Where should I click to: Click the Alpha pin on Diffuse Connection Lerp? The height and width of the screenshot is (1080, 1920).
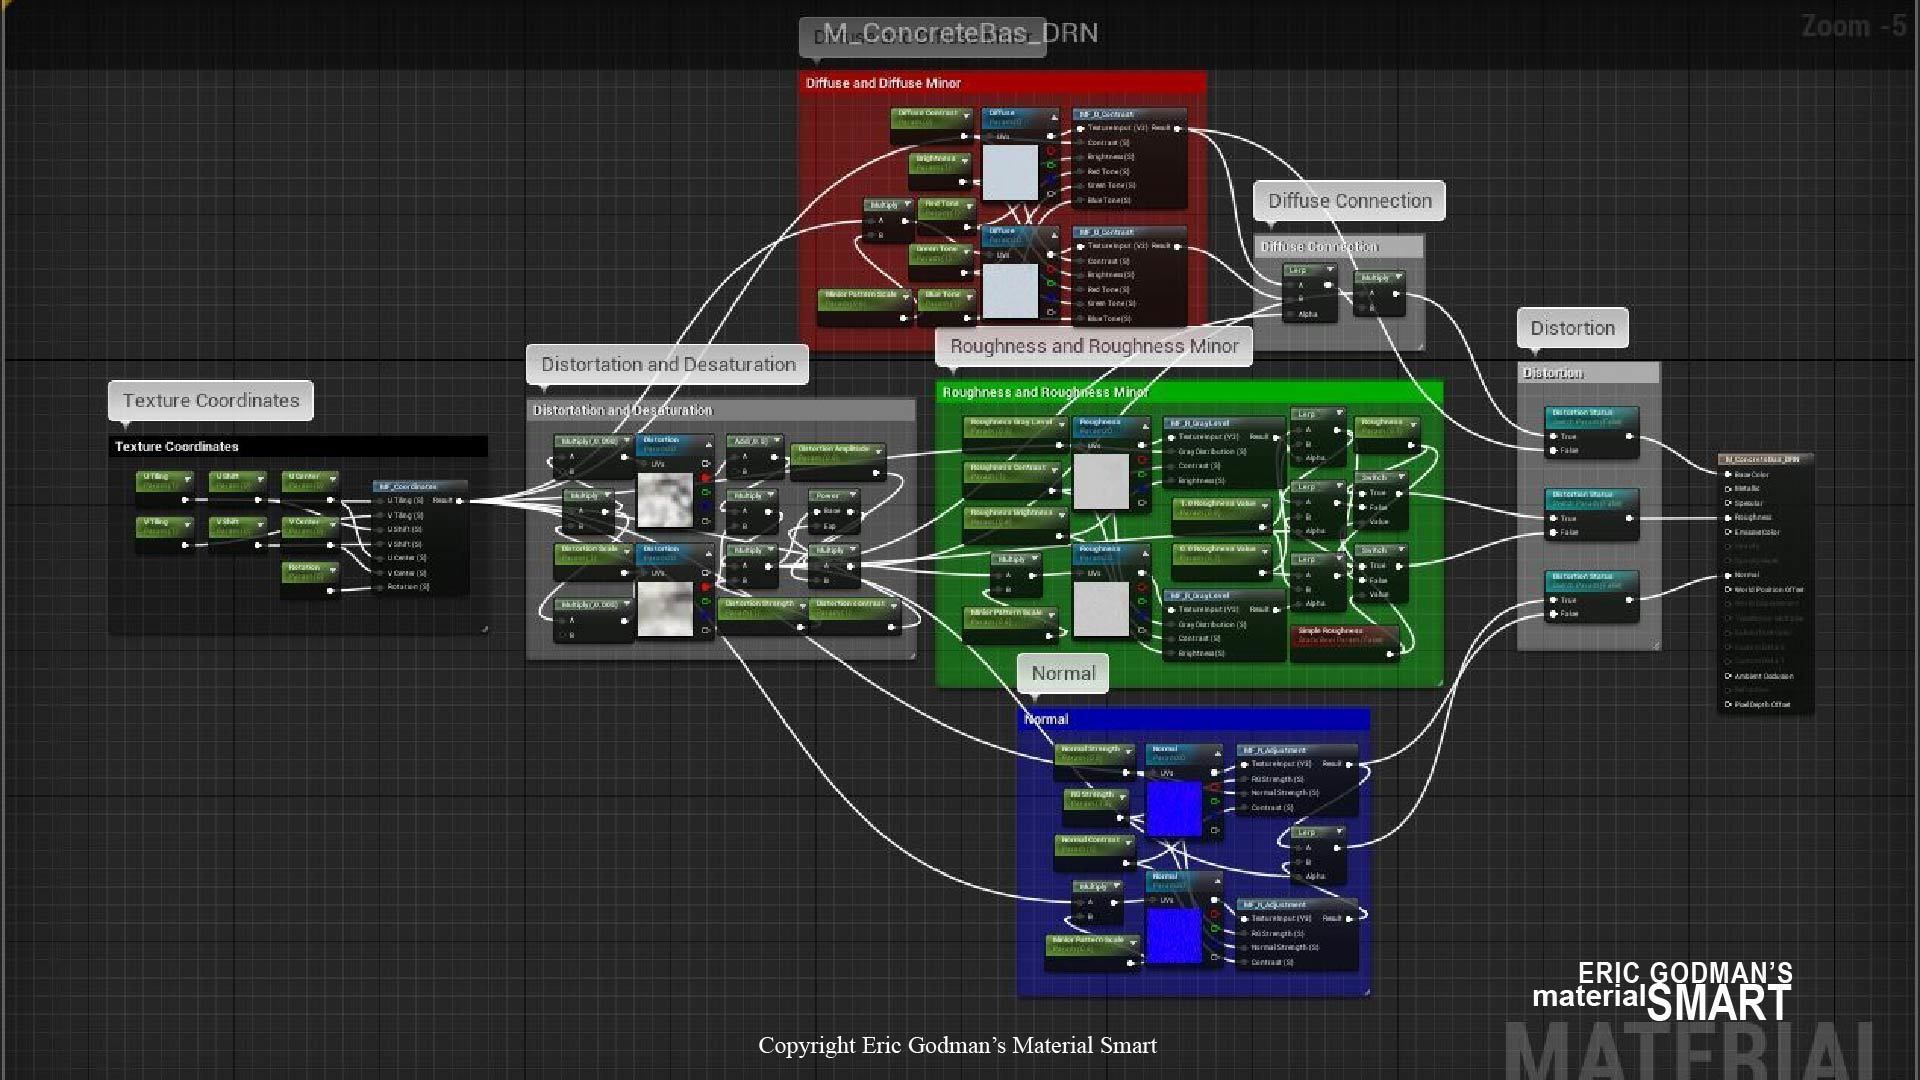[x=1290, y=314]
